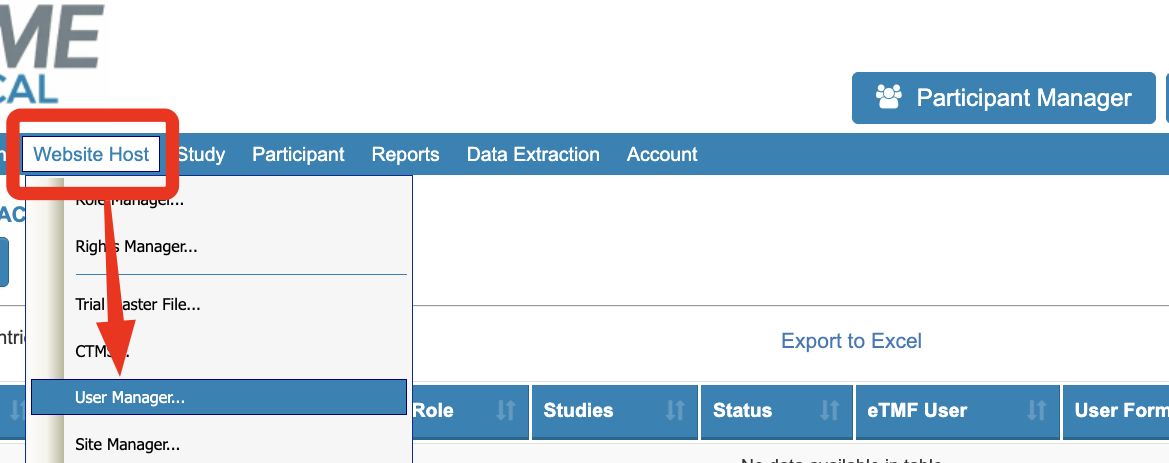This screenshot has height=463, width=1169.
Task: Open the Reports menu
Action: tap(406, 154)
